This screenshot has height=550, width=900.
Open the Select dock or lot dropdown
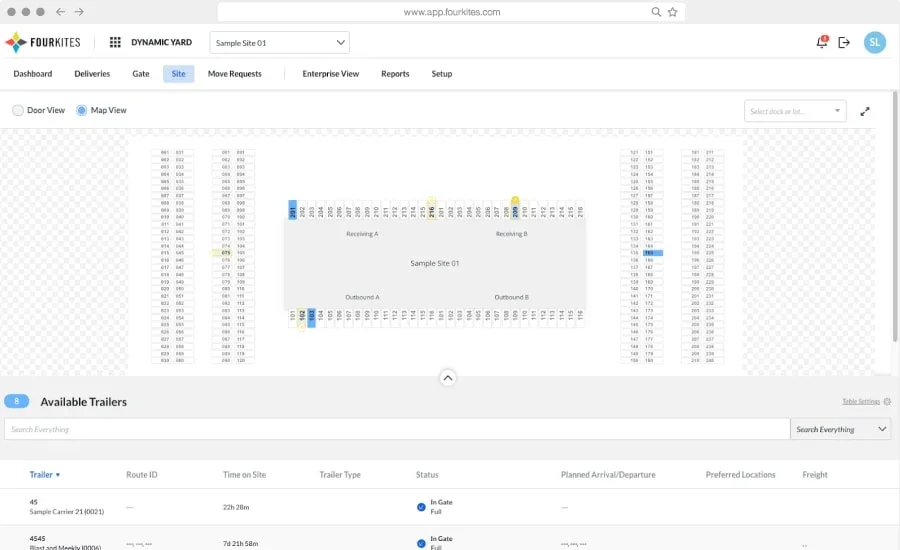[x=795, y=111]
